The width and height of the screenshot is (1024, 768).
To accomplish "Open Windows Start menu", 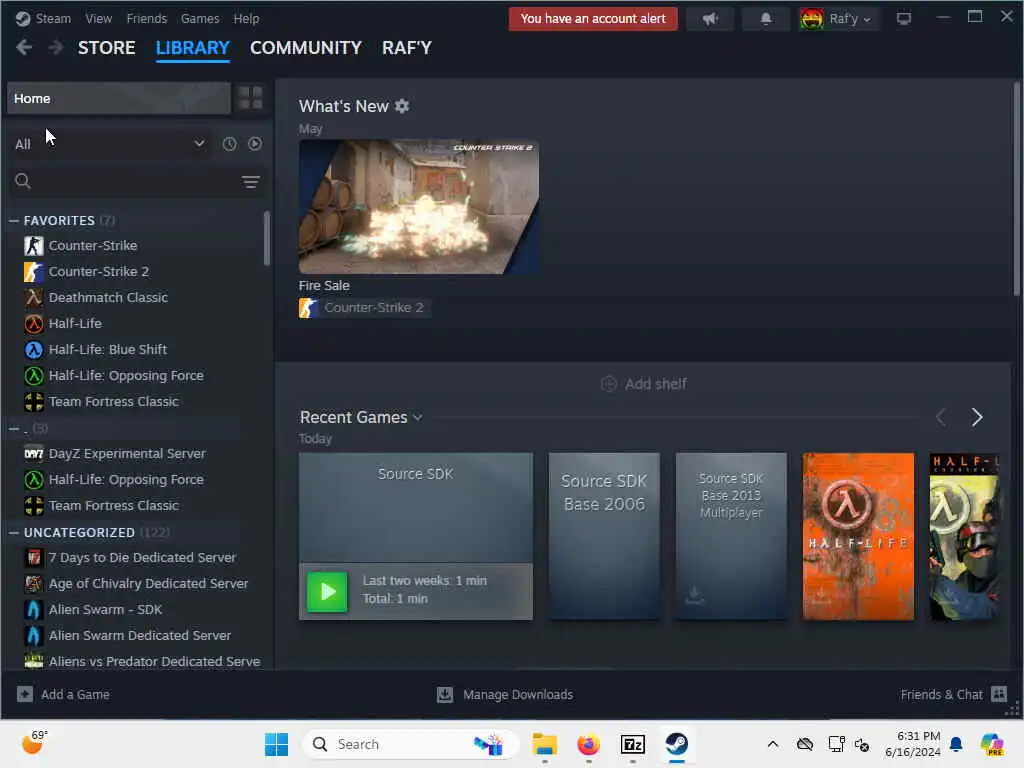I will pos(276,744).
